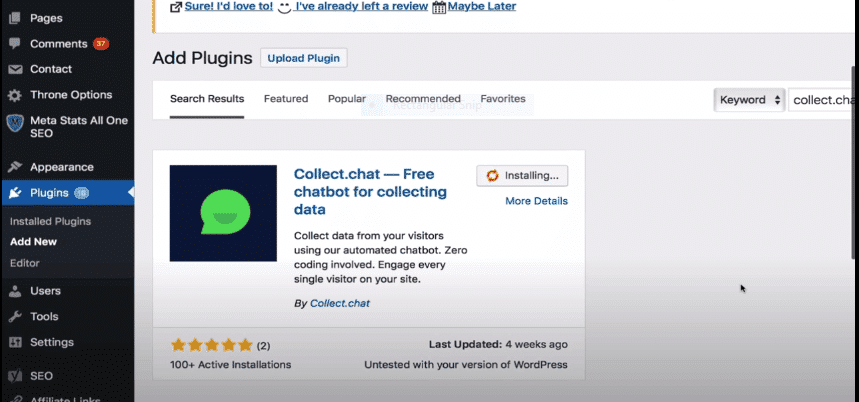Click the Upload Plugin button

coord(303,58)
